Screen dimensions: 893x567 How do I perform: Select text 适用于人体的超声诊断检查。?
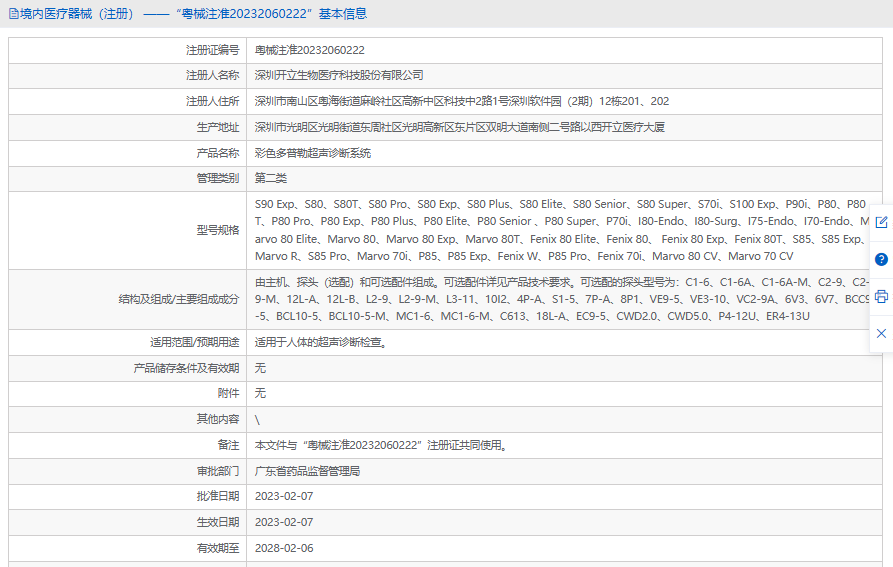click(321, 342)
